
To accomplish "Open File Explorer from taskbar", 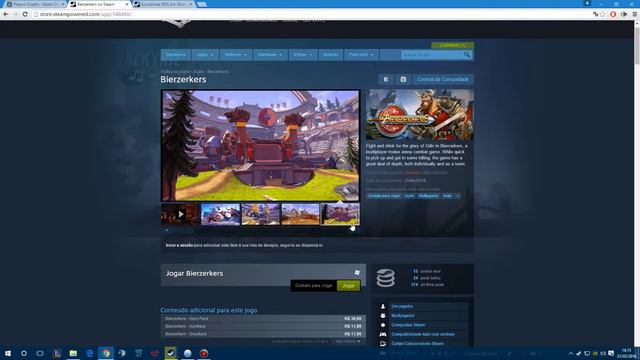I will (x=73, y=353).
